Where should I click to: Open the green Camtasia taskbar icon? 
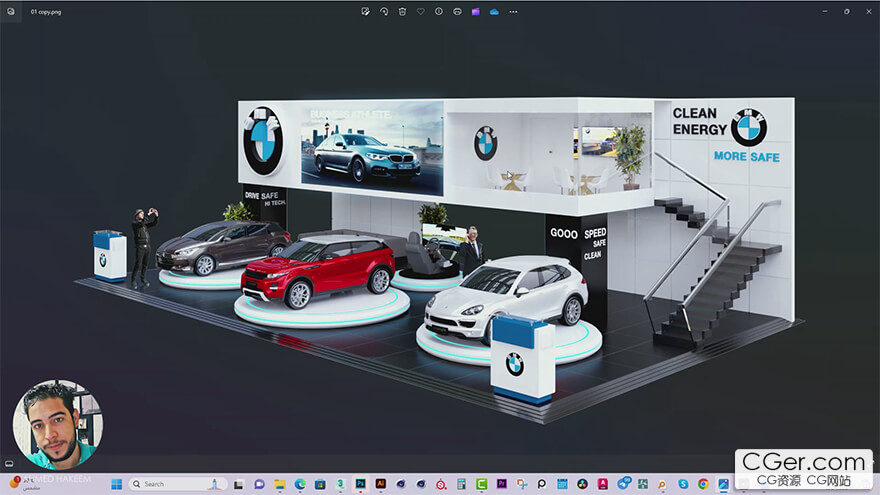pos(482,484)
